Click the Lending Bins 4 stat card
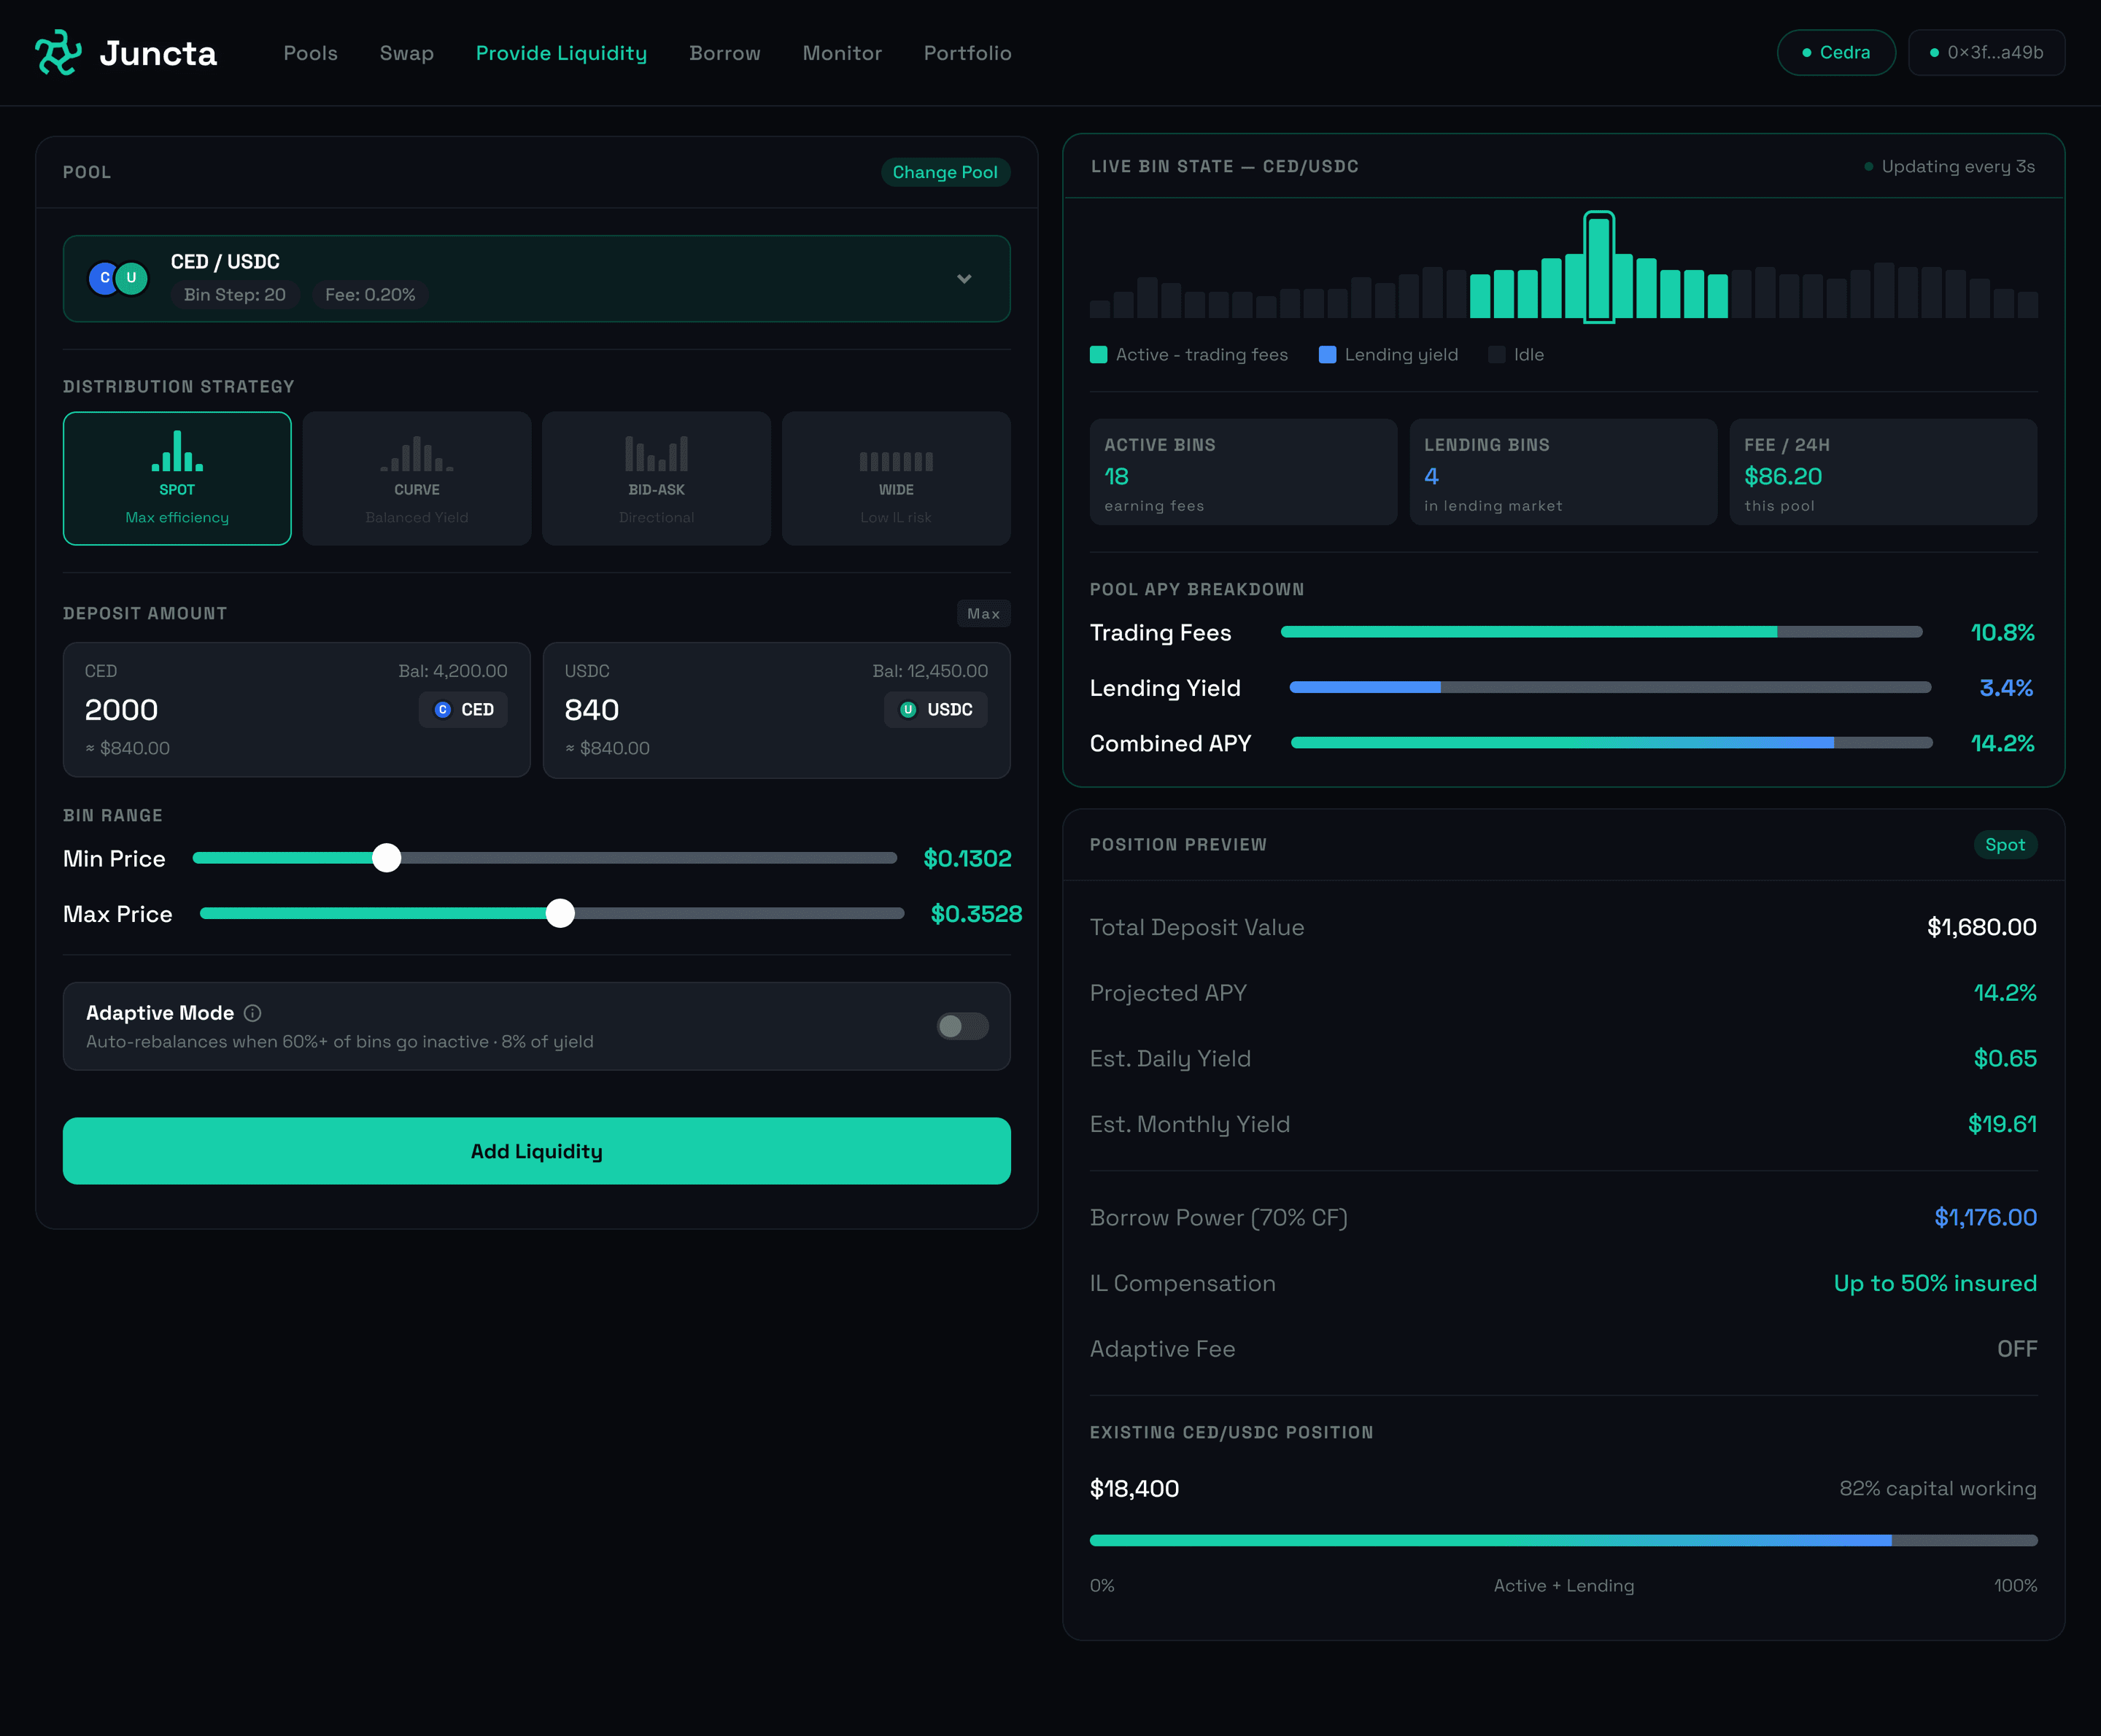2101x1736 pixels. coord(1563,472)
